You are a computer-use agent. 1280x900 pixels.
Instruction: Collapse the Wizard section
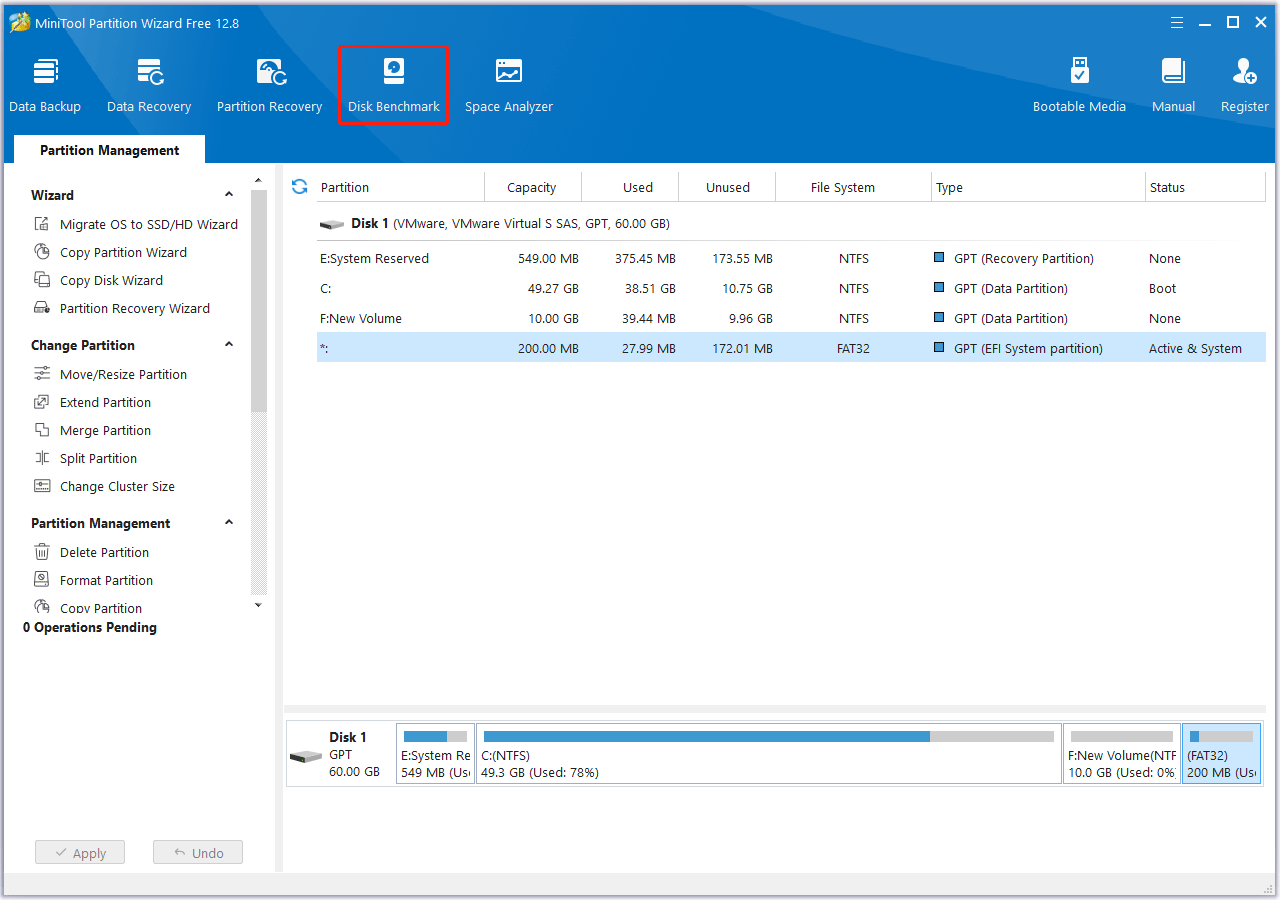point(229,194)
